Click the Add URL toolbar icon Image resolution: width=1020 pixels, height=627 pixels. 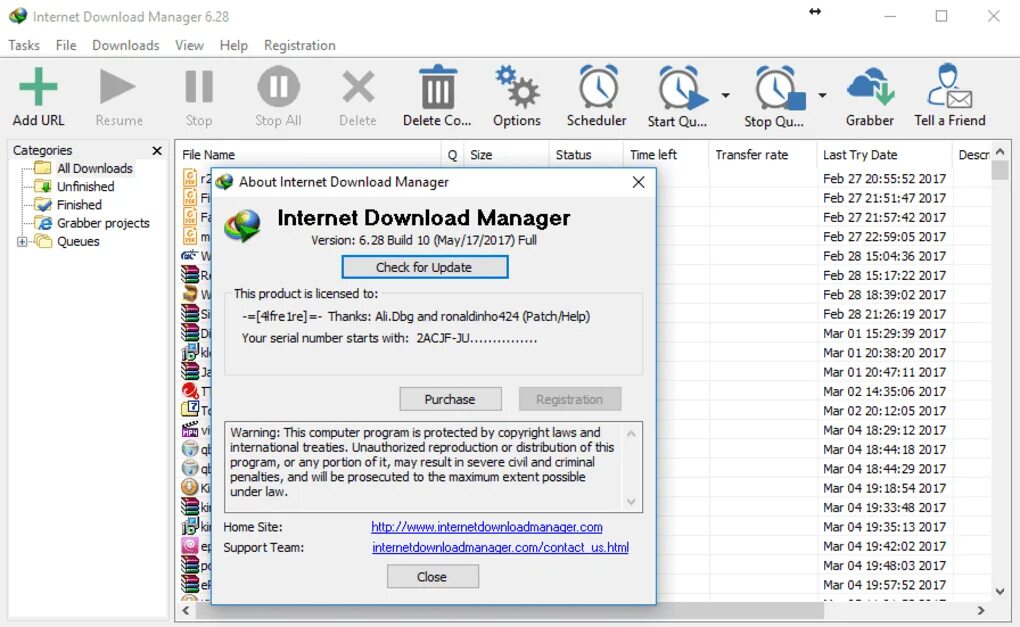(38, 87)
